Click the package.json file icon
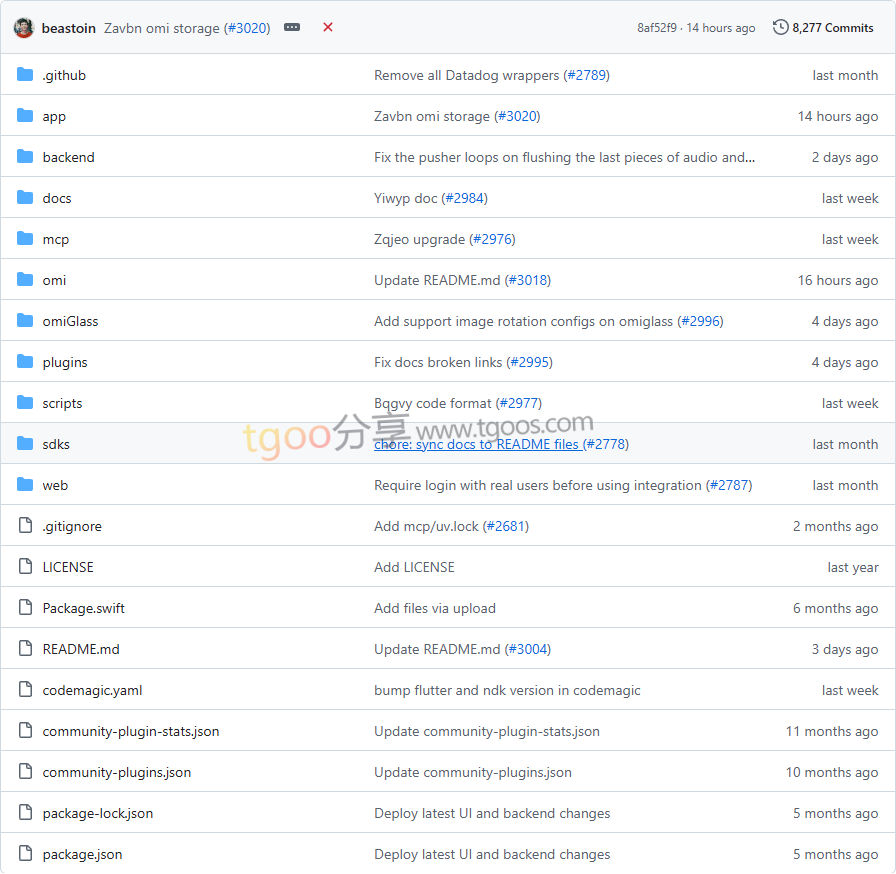This screenshot has height=874, width=896. point(25,854)
